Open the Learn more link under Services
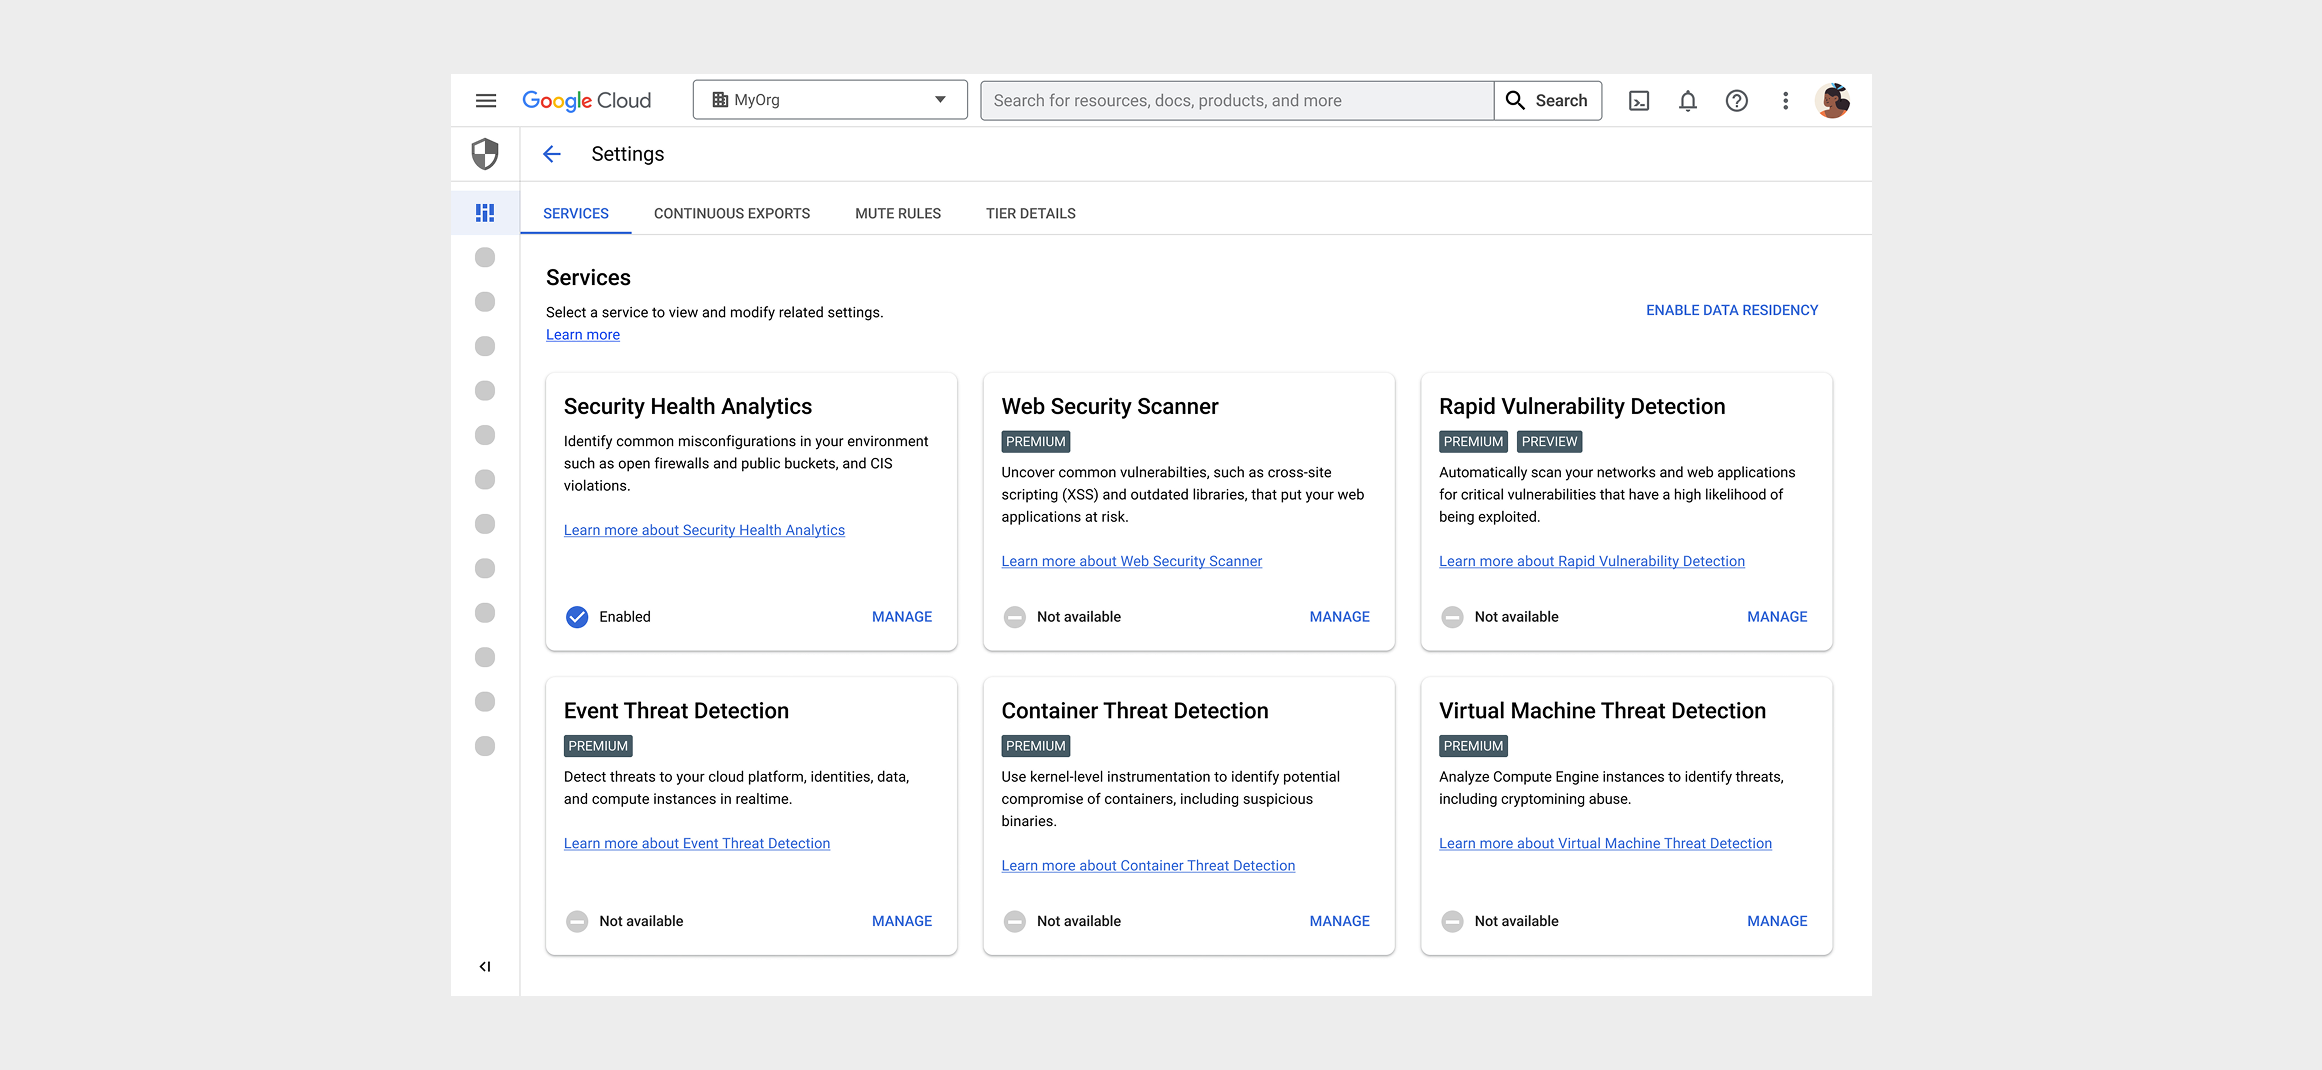 [x=583, y=335]
